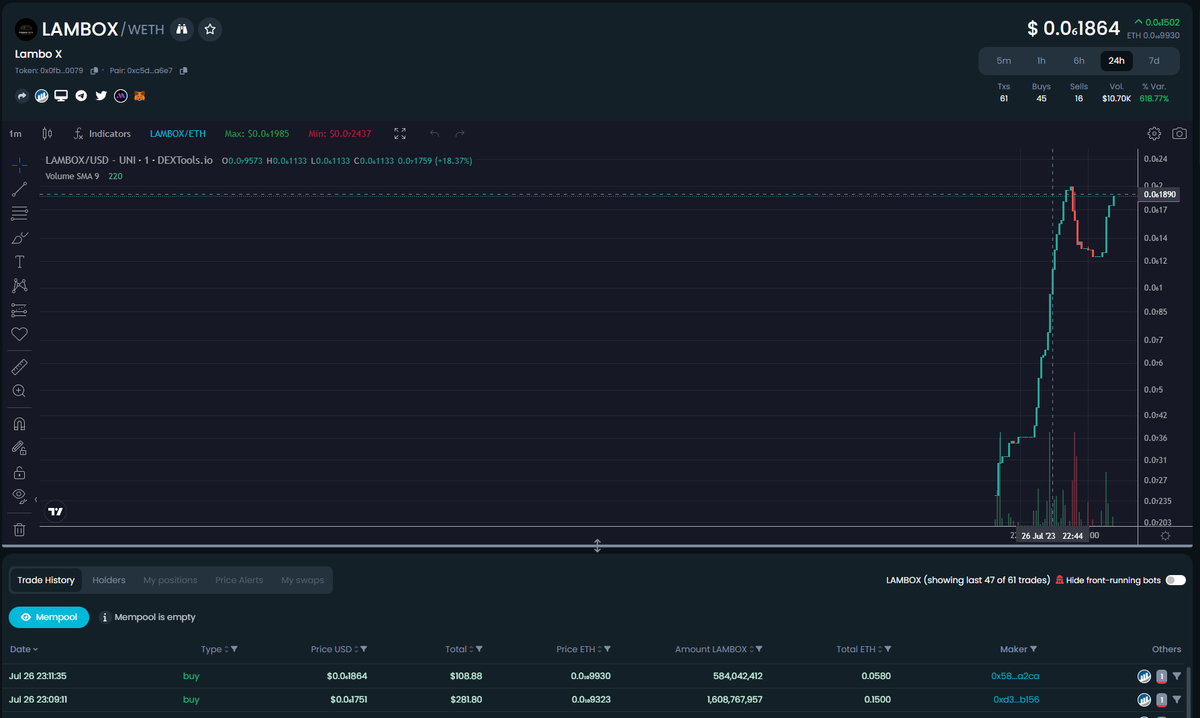Toggle the Hide front-running bots switch
The height and width of the screenshot is (718, 1200).
pos(1175,580)
